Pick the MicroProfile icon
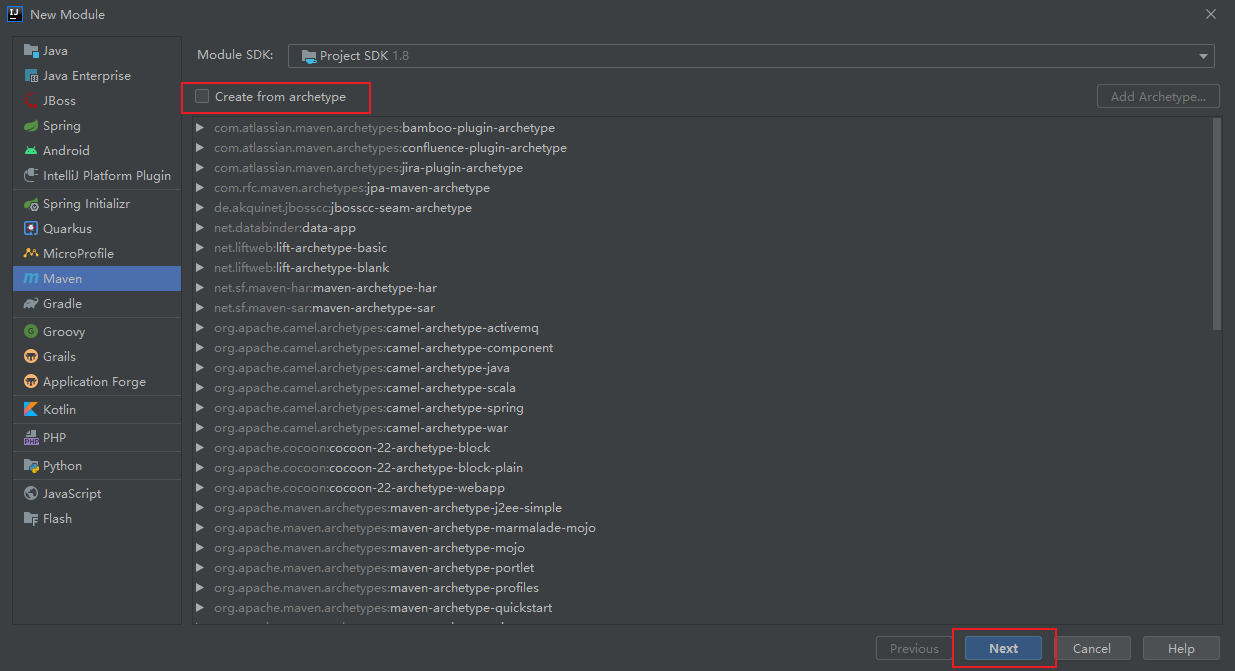The image size is (1235, 671). pyautogui.click(x=31, y=254)
